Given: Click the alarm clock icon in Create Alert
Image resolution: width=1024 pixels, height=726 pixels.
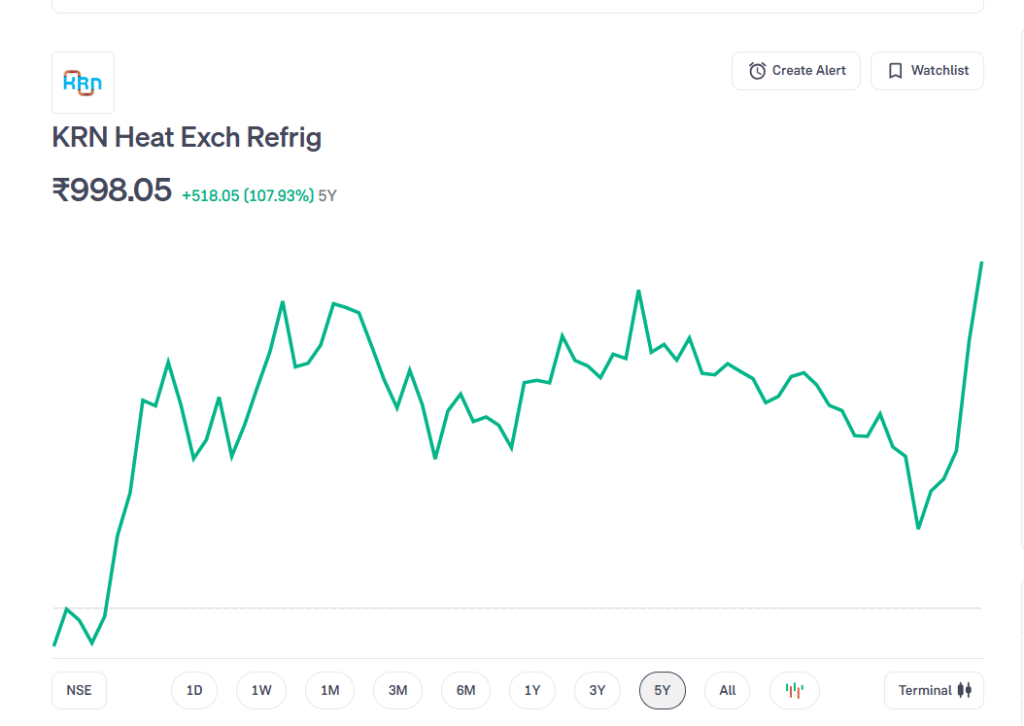Looking at the screenshot, I should coord(757,71).
